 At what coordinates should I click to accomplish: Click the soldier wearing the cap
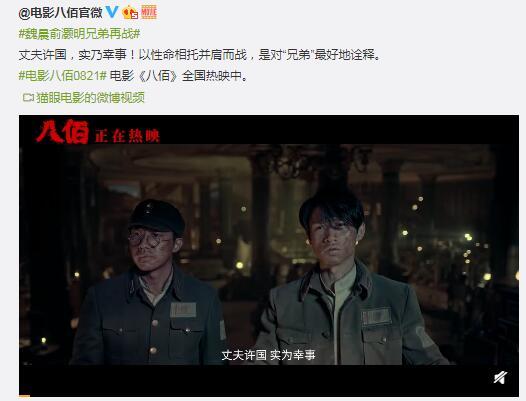(x=148, y=282)
